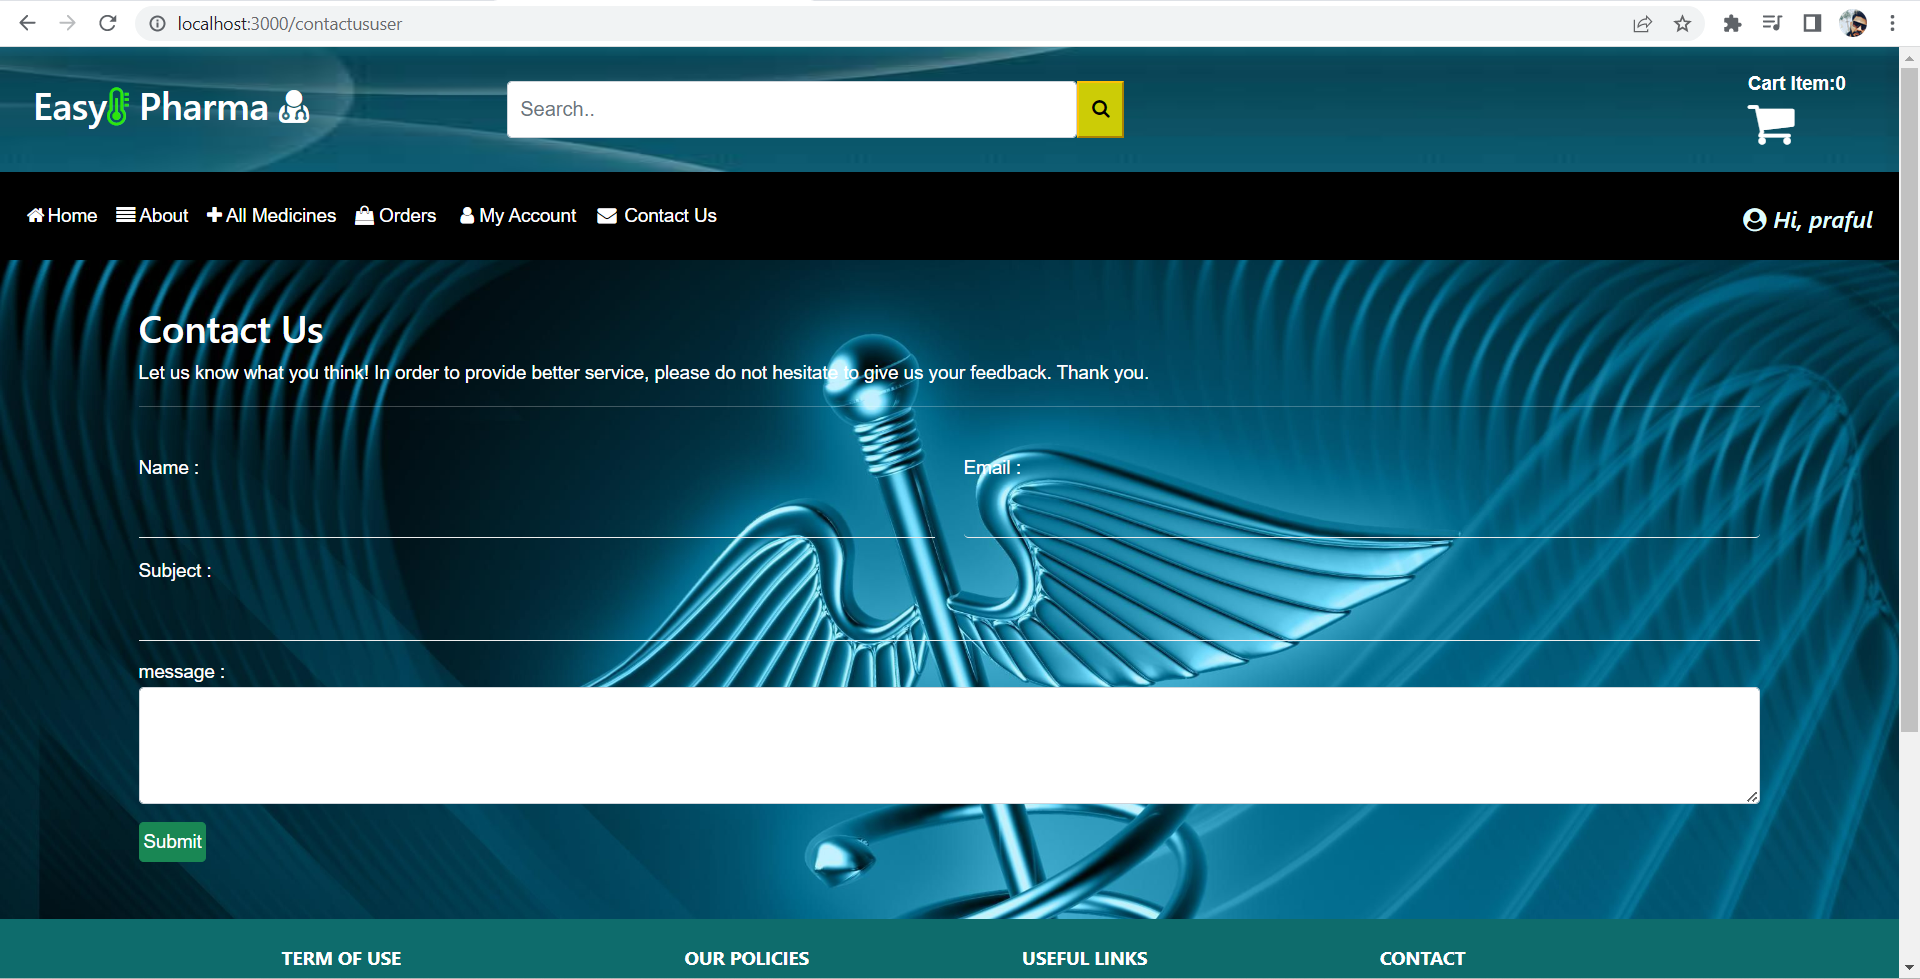Bookmark the page with the star icon
This screenshot has height=979, width=1920.
tap(1683, 23)
